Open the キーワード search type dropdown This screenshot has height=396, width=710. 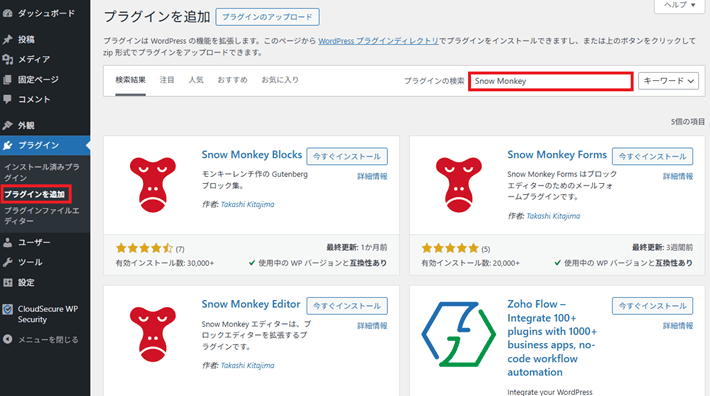[668, 81]
